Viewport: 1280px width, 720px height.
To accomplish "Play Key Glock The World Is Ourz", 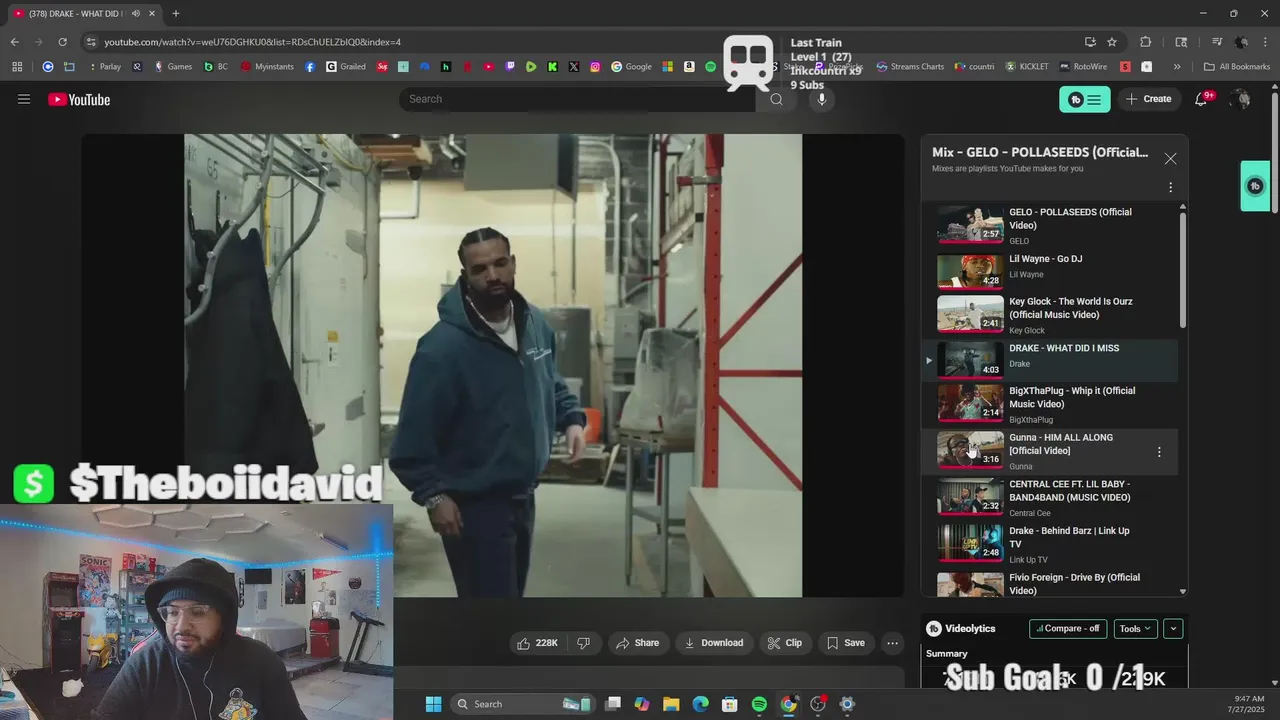I will [1049, 314].
